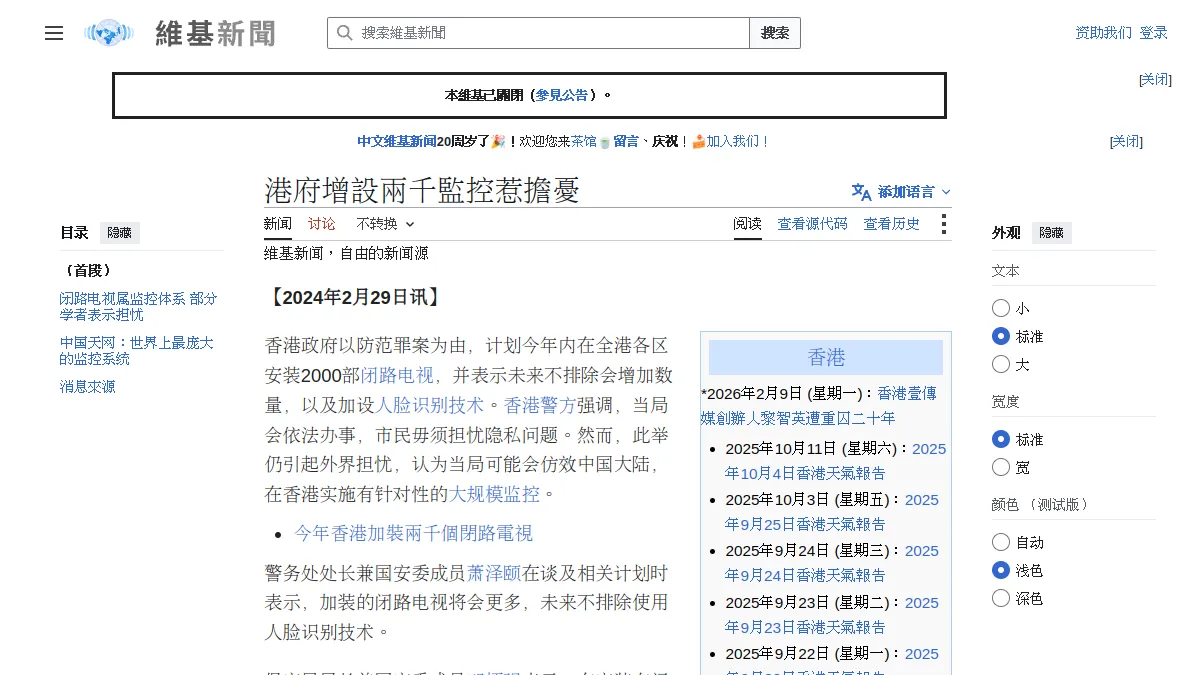Open 今年香港加裝兩千個閉路電視 link
This screenshot has height=675, width=1200.
point(414,533)
